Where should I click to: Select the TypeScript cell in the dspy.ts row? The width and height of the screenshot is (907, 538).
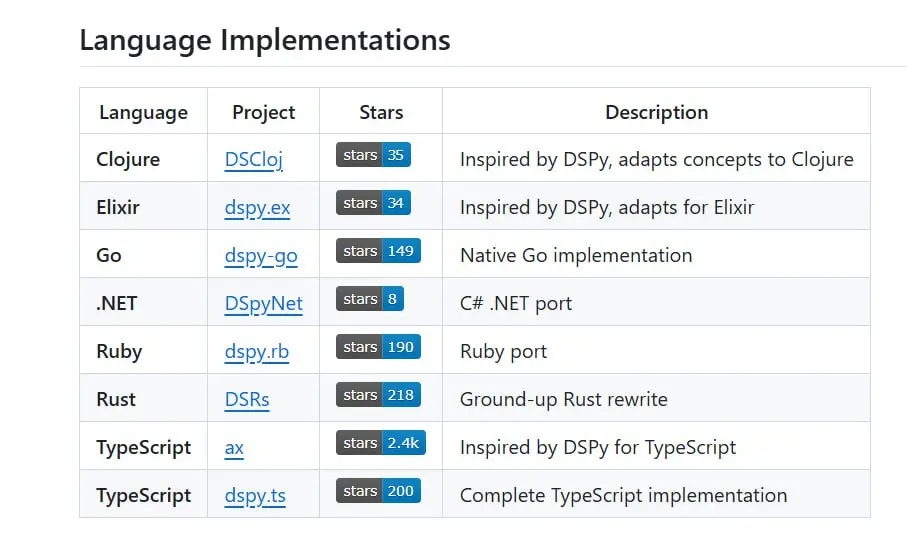point(143,495)
